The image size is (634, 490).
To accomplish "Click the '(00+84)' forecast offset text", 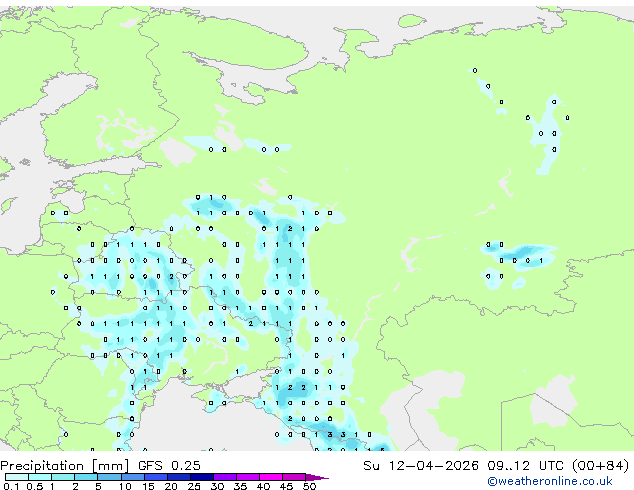I will point(601,466).
